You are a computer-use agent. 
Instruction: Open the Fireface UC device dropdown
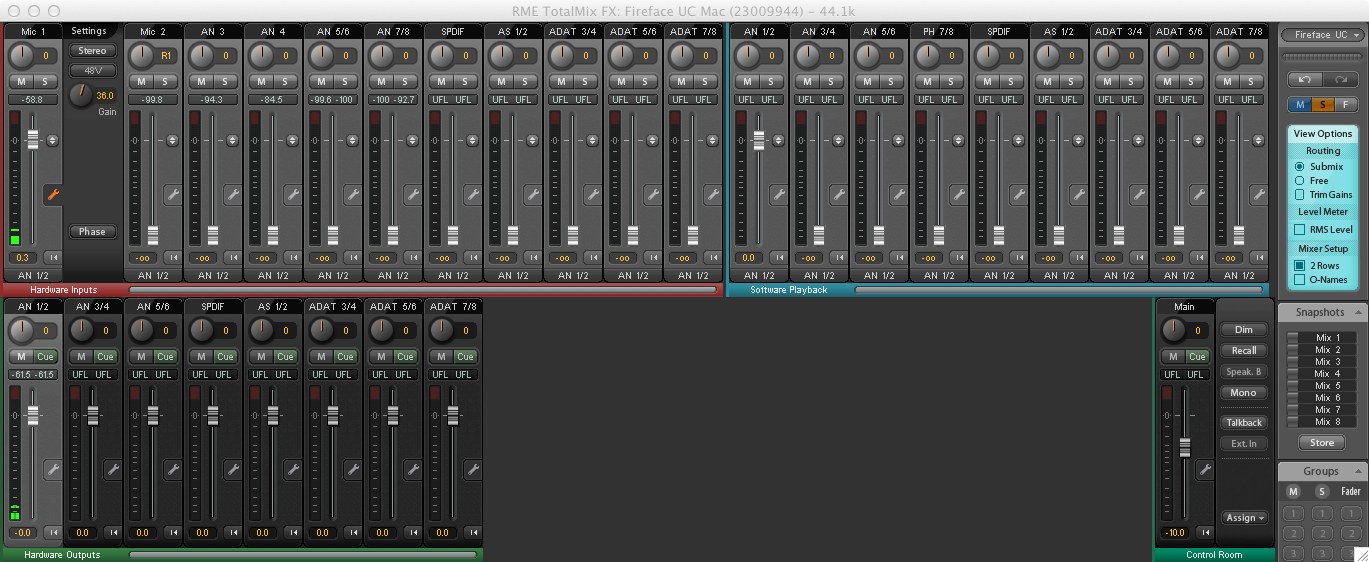click(x=1321, y=35)
